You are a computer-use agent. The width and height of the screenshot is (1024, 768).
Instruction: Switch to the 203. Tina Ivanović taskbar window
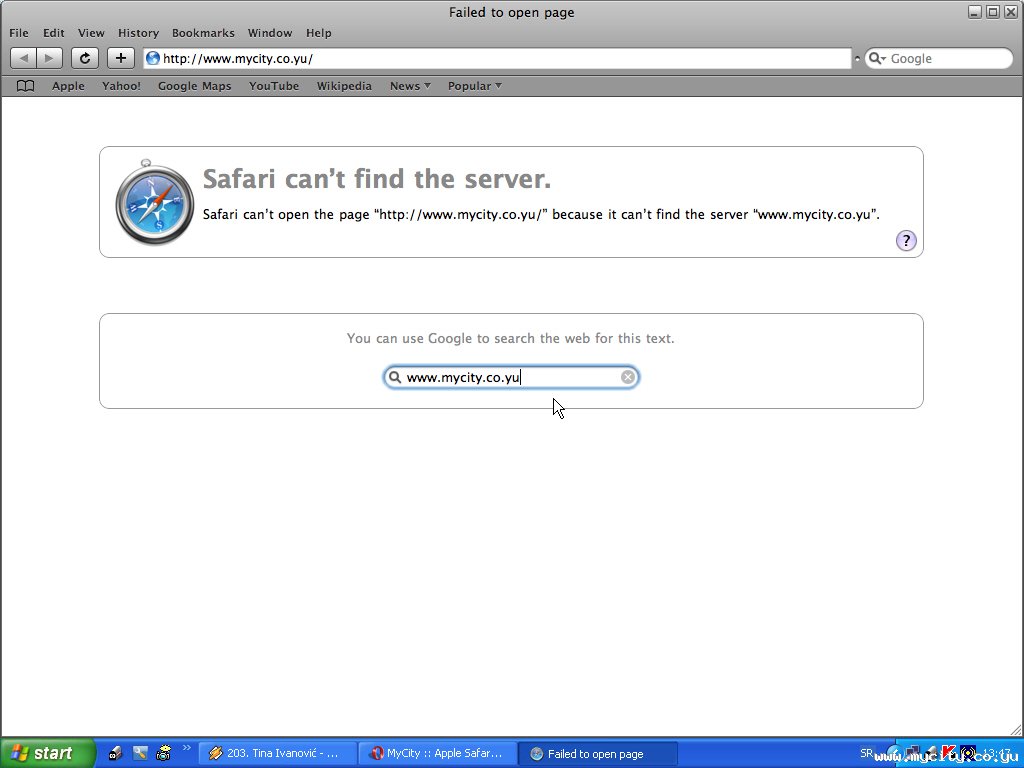278,753
